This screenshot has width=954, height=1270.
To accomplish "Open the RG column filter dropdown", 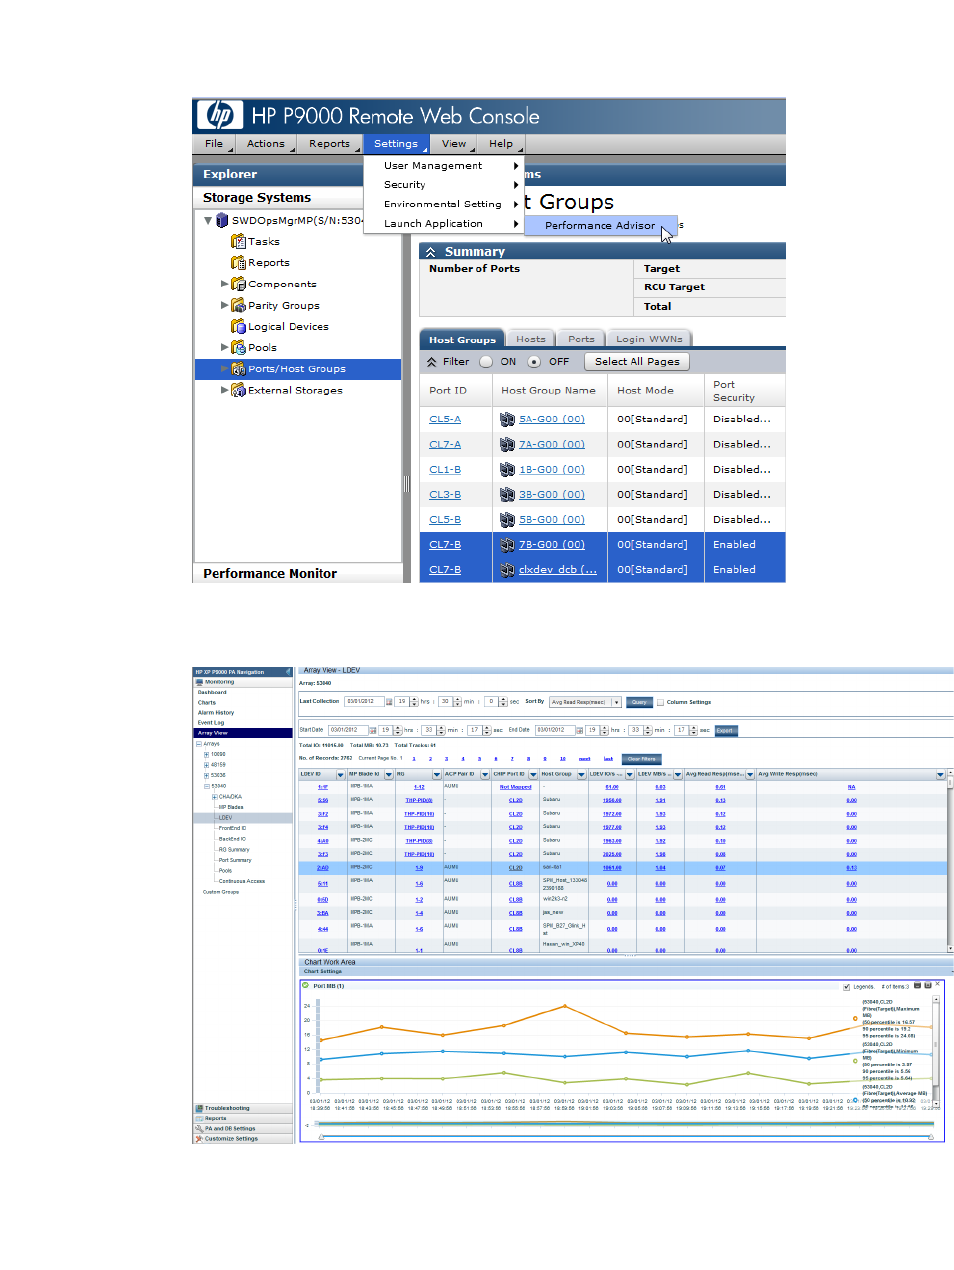I will (436, 774).
